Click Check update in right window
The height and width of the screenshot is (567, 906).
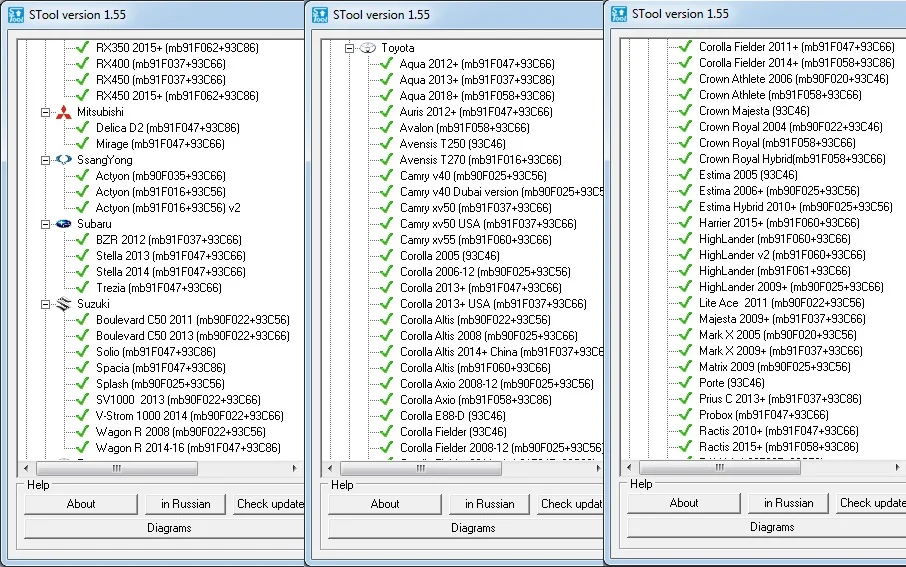(871, 503)
